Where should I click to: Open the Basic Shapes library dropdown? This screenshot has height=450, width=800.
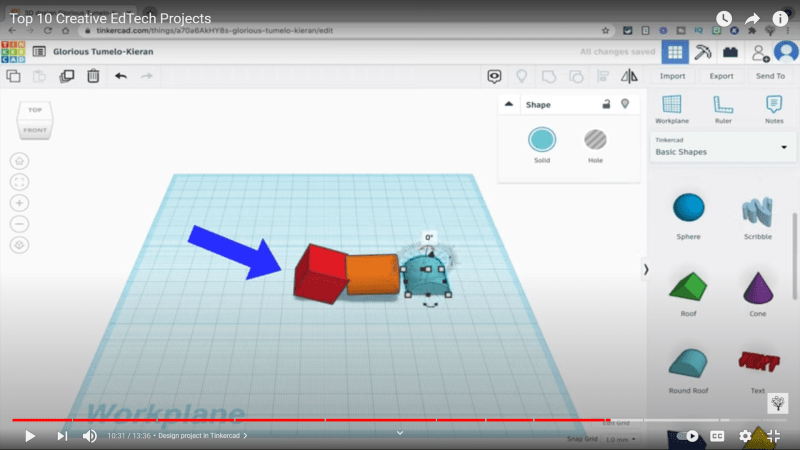point(720,147)
